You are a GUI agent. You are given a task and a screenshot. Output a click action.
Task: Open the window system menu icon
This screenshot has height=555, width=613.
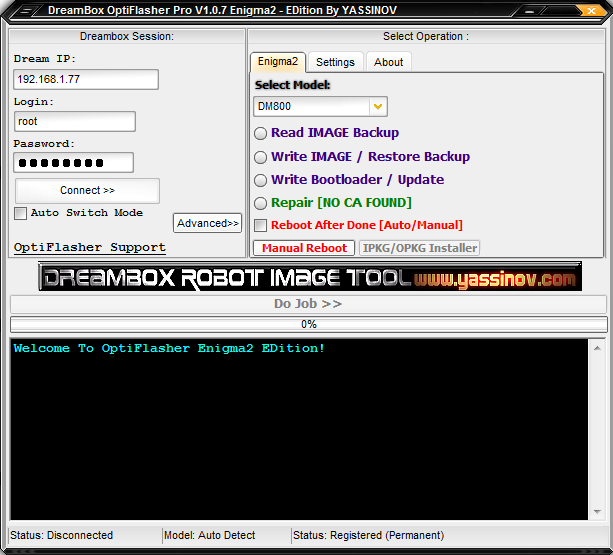coord(26,11)
